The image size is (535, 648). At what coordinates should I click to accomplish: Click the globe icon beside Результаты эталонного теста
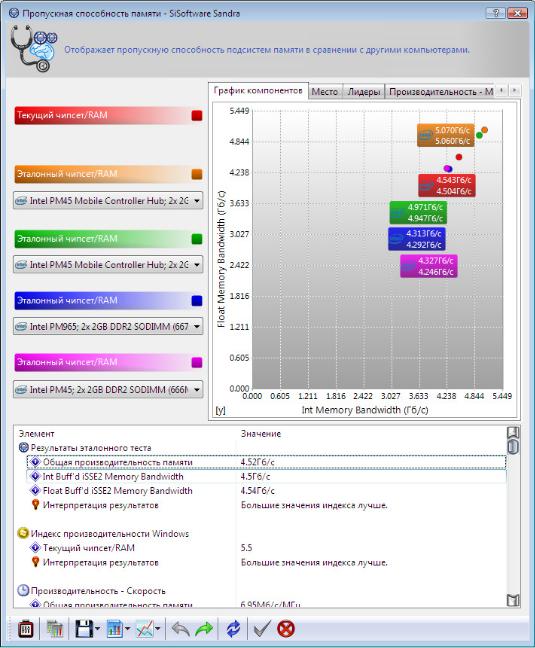coord(24,447)
